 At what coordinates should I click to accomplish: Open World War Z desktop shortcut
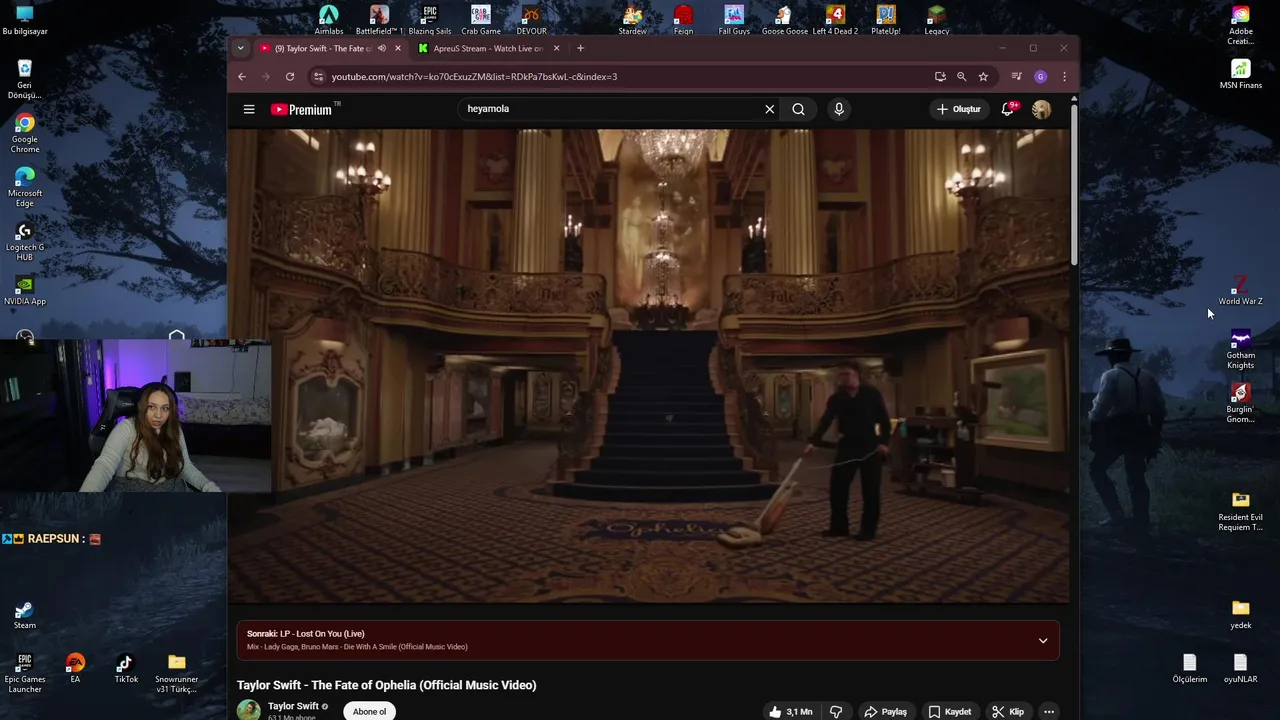(1240, 291)
